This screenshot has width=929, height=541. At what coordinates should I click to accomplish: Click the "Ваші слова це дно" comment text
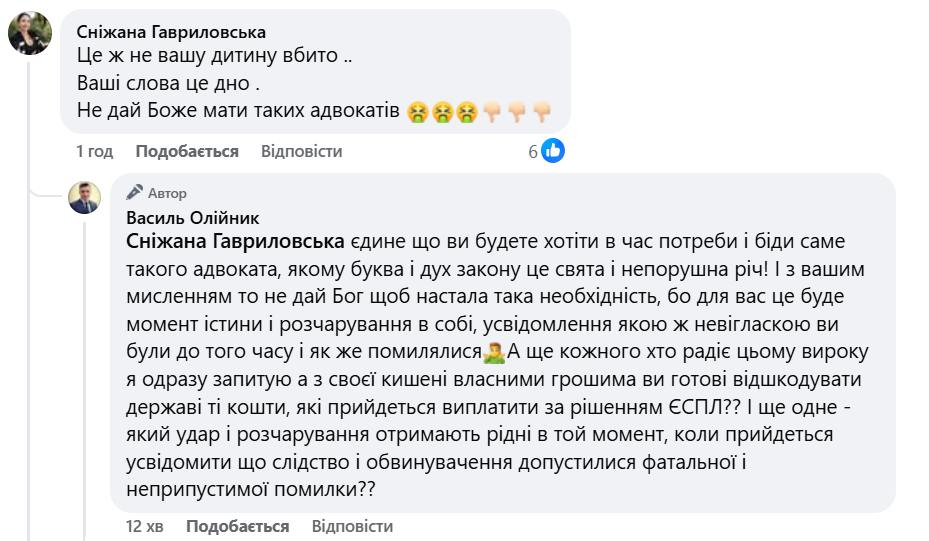(160, 83)
